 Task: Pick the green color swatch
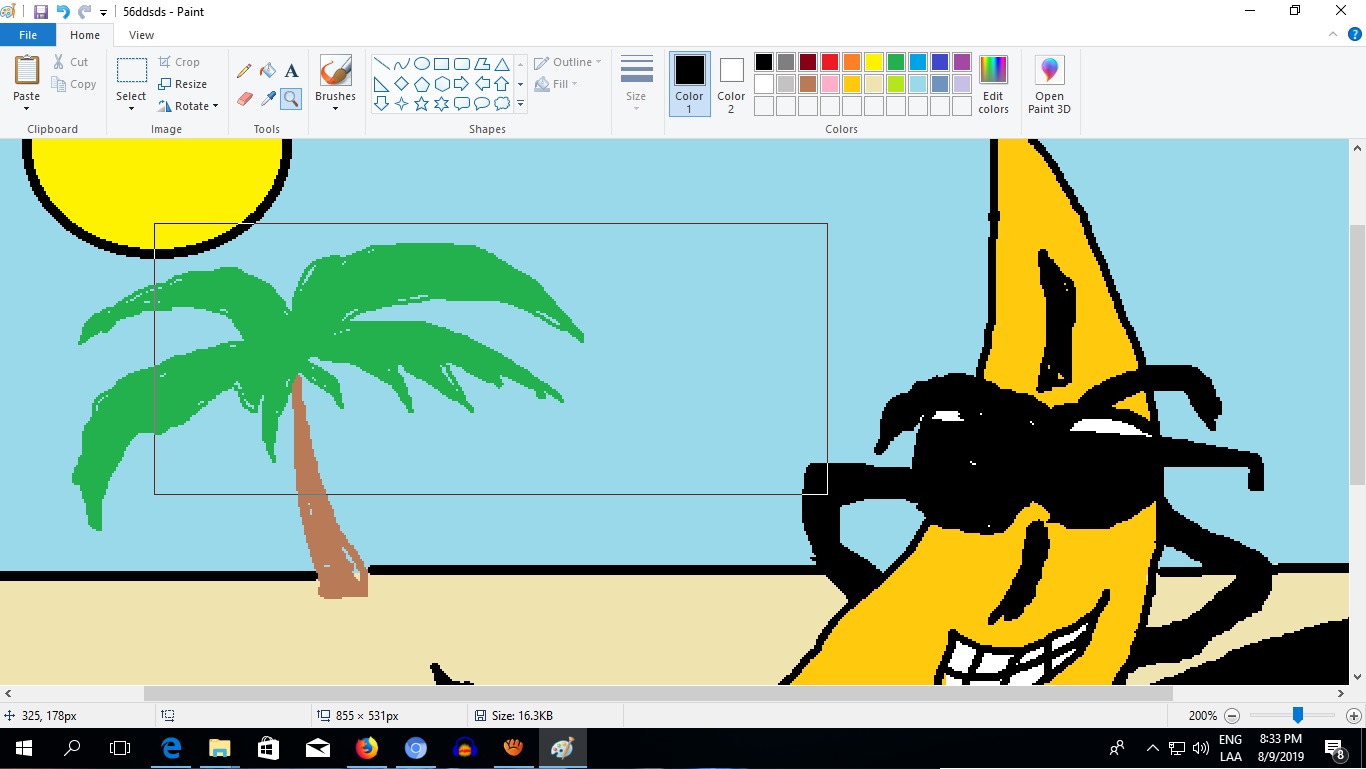[896, 62]
